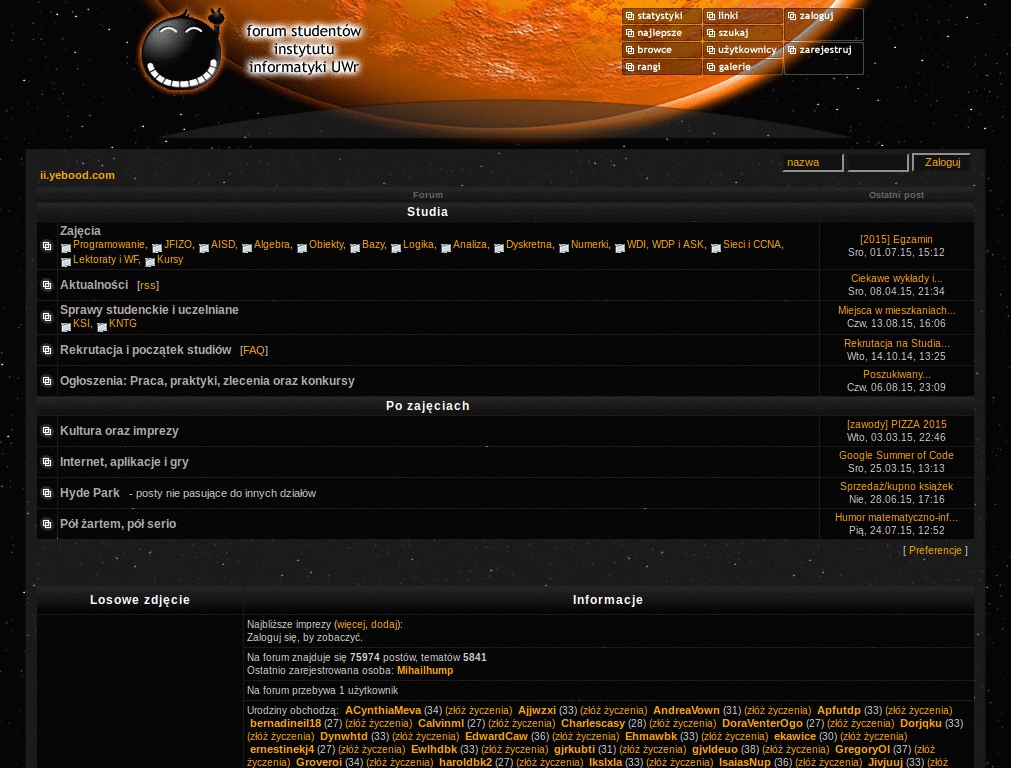
Task: Click the icon beside Rekrutacja i początek studiów
Action: pyautogui.click(x=47, y=350)
